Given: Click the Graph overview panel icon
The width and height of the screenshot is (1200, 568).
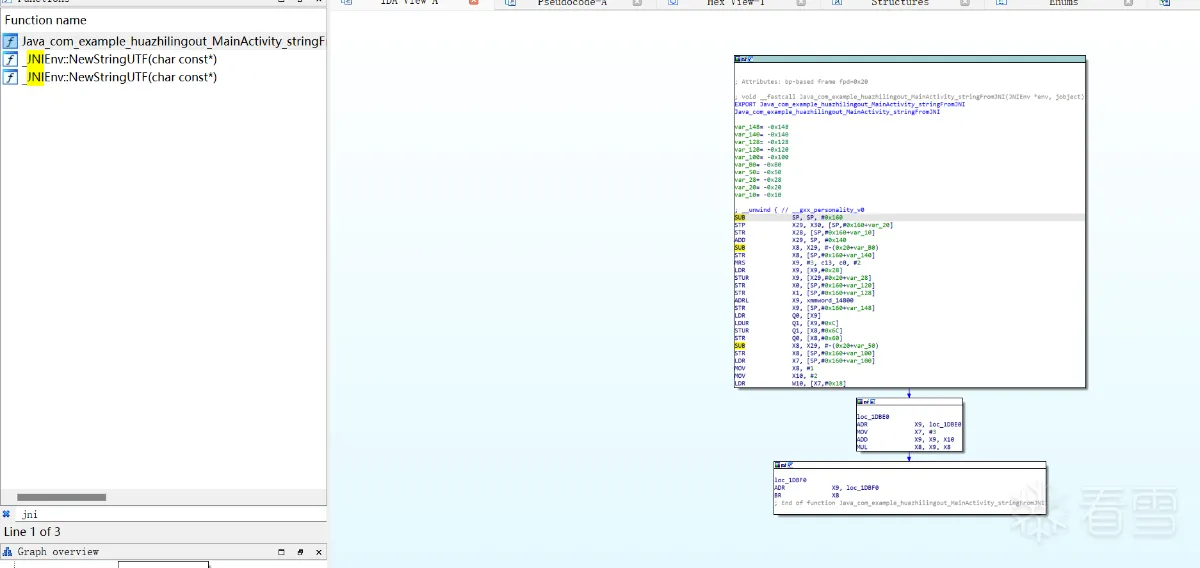Looking at the screenshot, I should pyautogui.click(x=8, y=552).
